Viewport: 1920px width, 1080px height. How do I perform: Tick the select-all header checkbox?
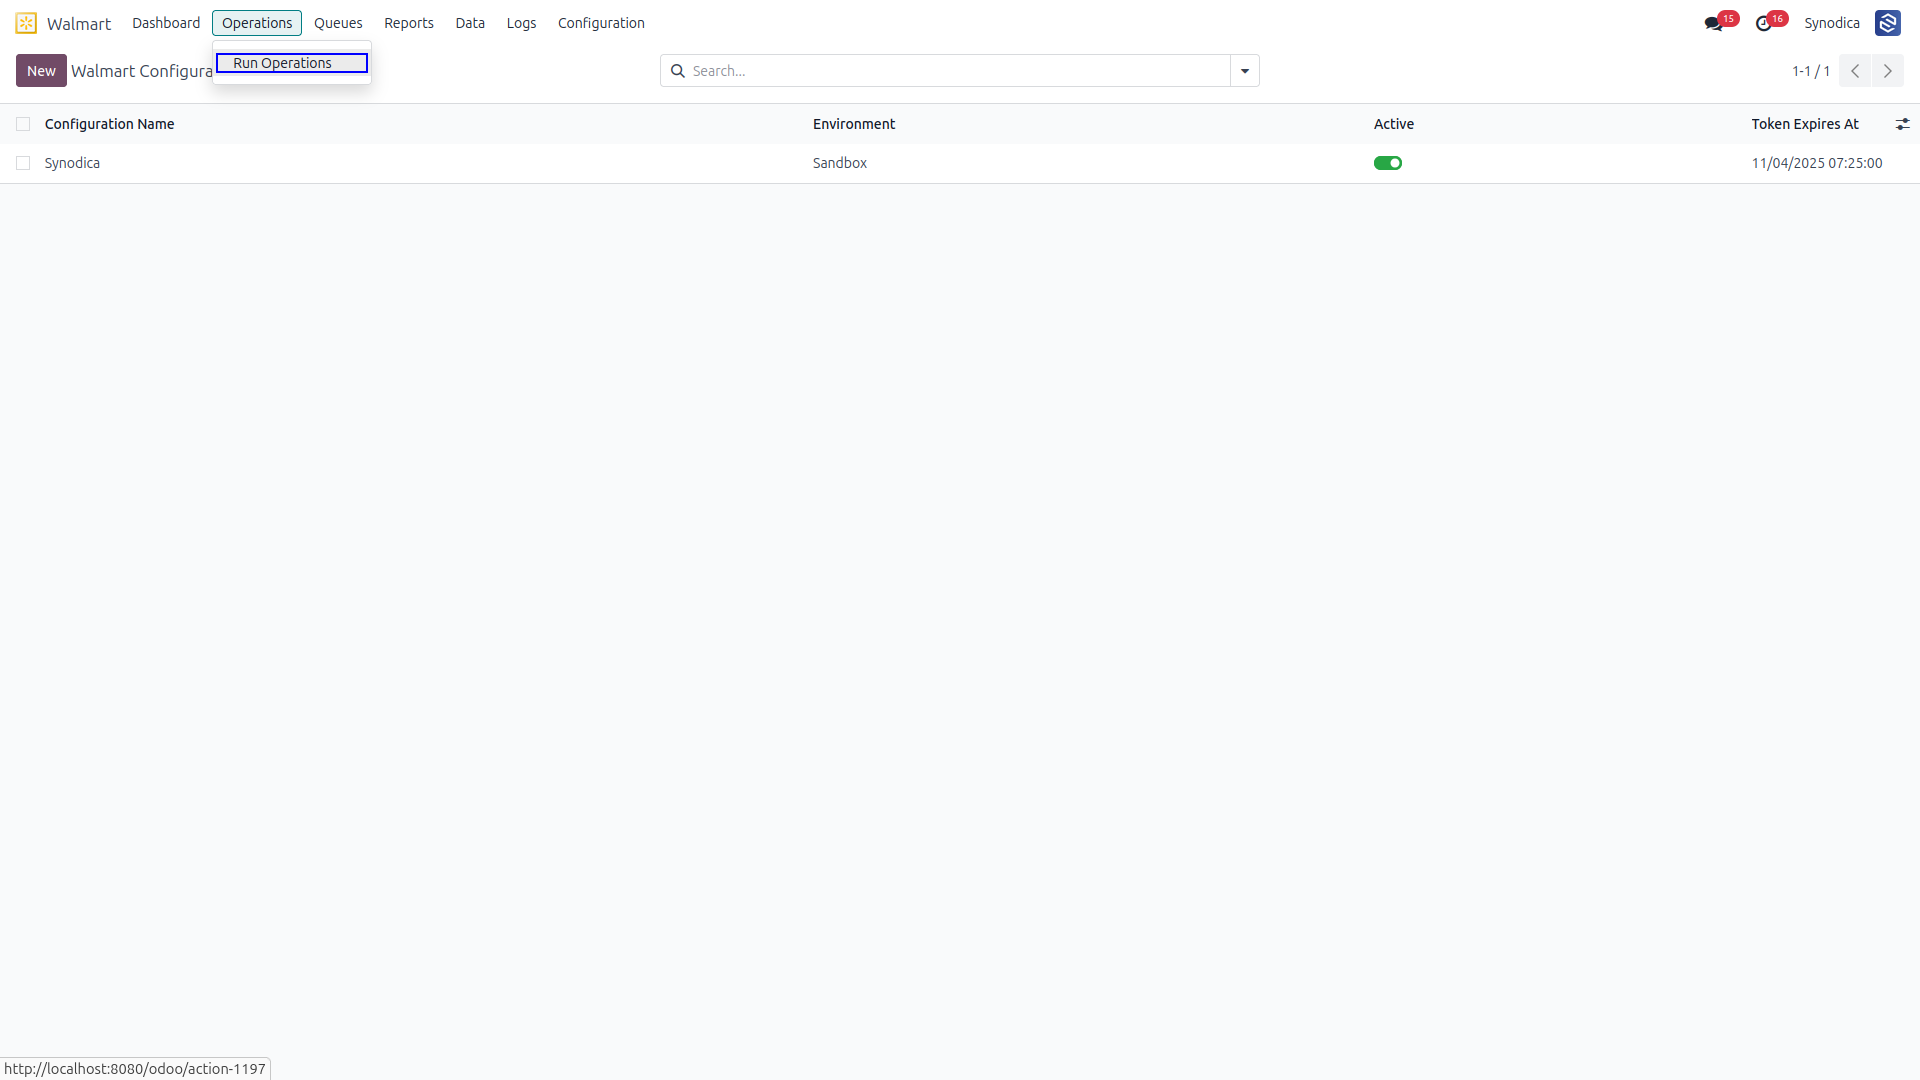(23, 124)
